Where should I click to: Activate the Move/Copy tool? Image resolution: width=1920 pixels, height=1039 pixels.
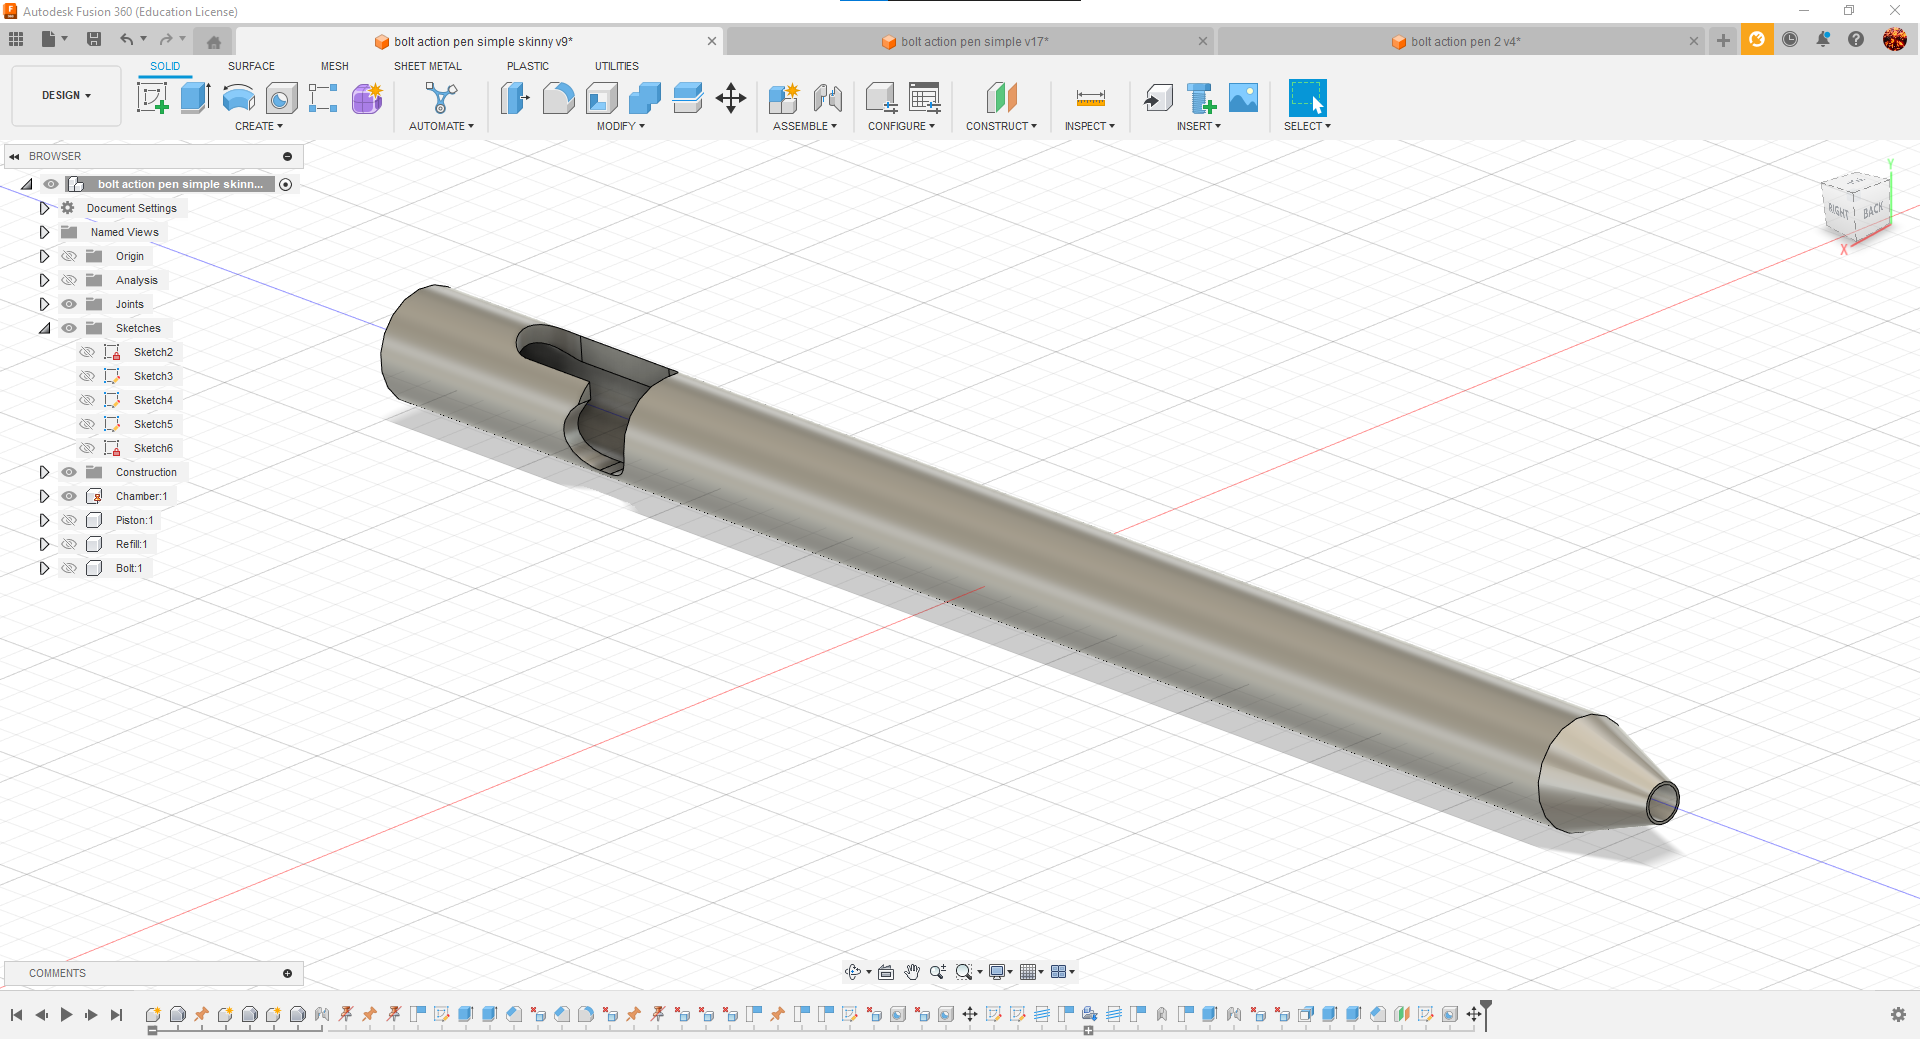pyautogui.click(x=731, y=98)
